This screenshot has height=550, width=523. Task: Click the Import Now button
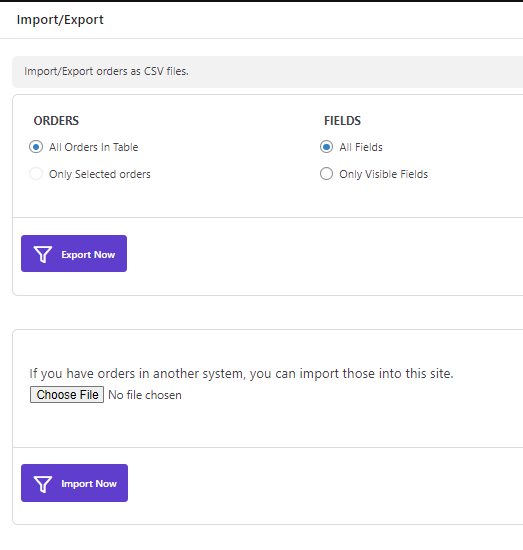pos(74,483)
